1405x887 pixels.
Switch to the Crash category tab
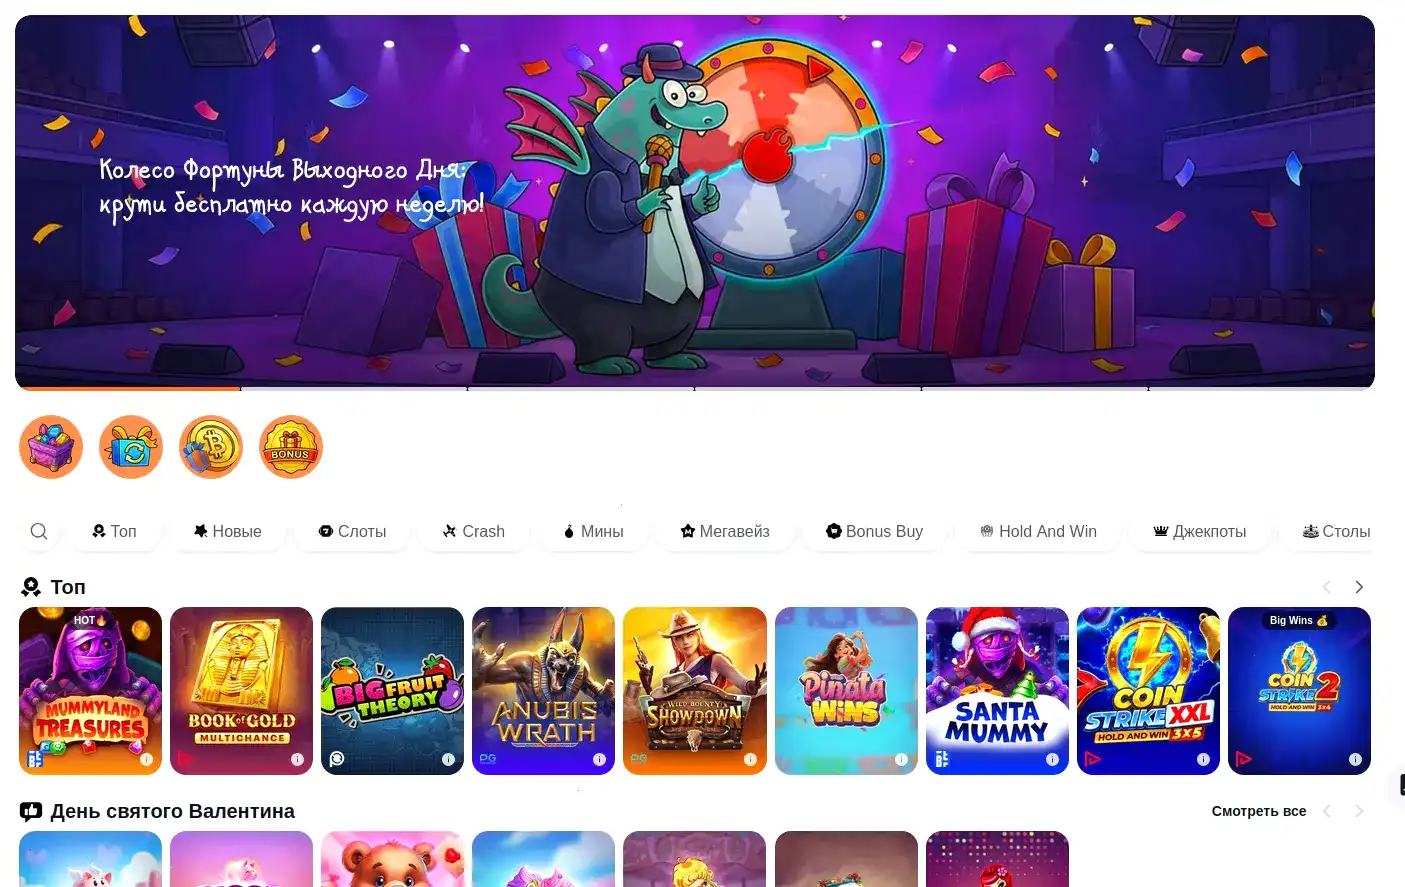[x=474, y=531]
